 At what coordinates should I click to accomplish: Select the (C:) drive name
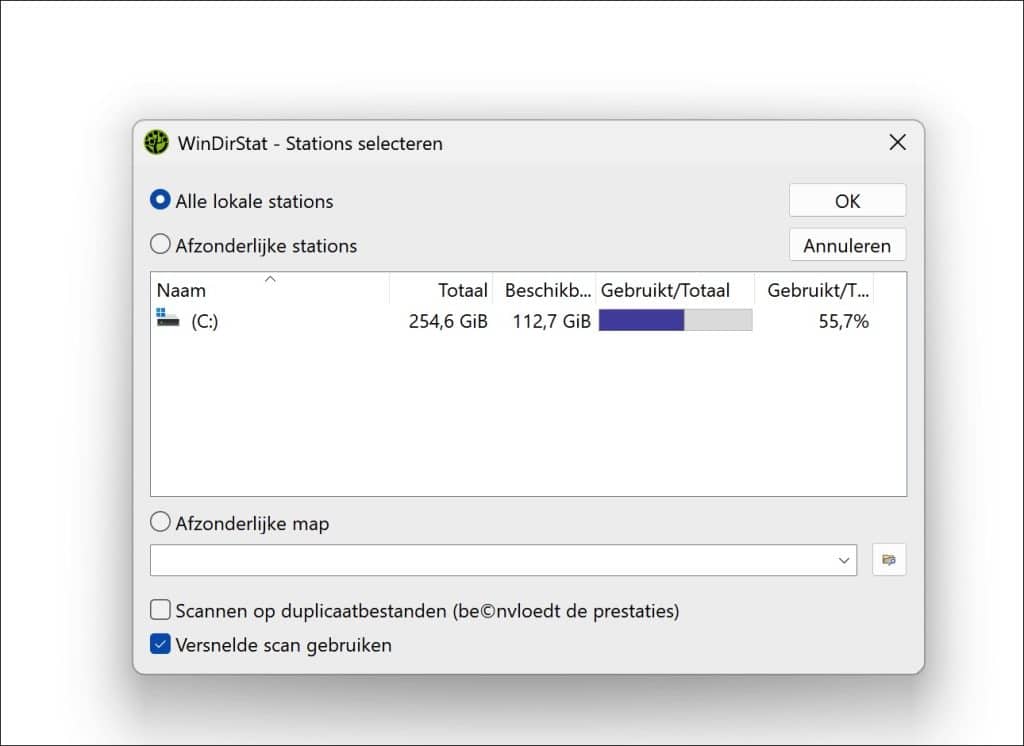204,321
